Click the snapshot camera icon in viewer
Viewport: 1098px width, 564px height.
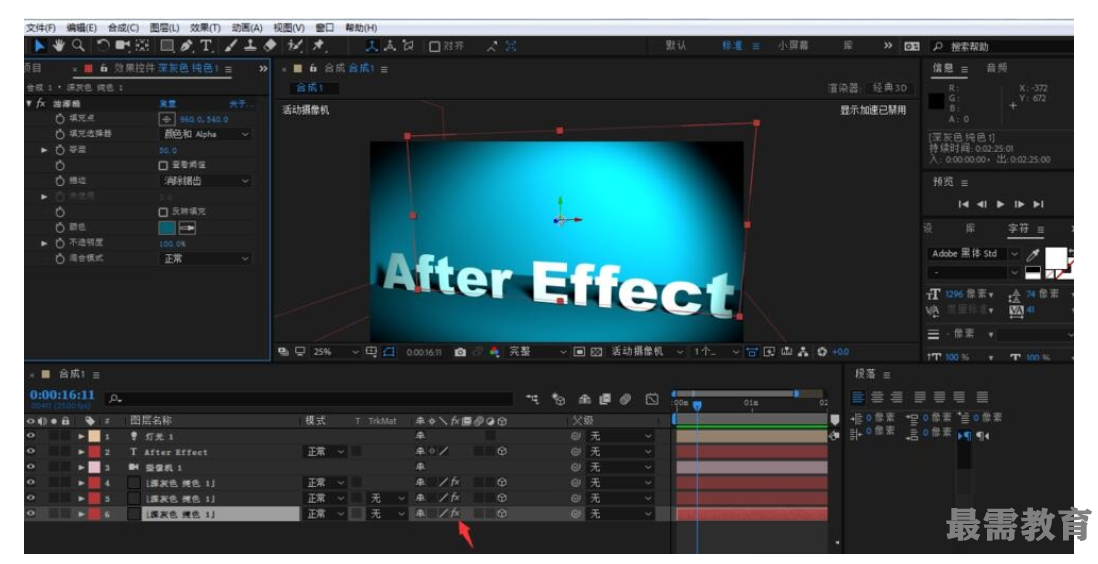tap(460, 352)
